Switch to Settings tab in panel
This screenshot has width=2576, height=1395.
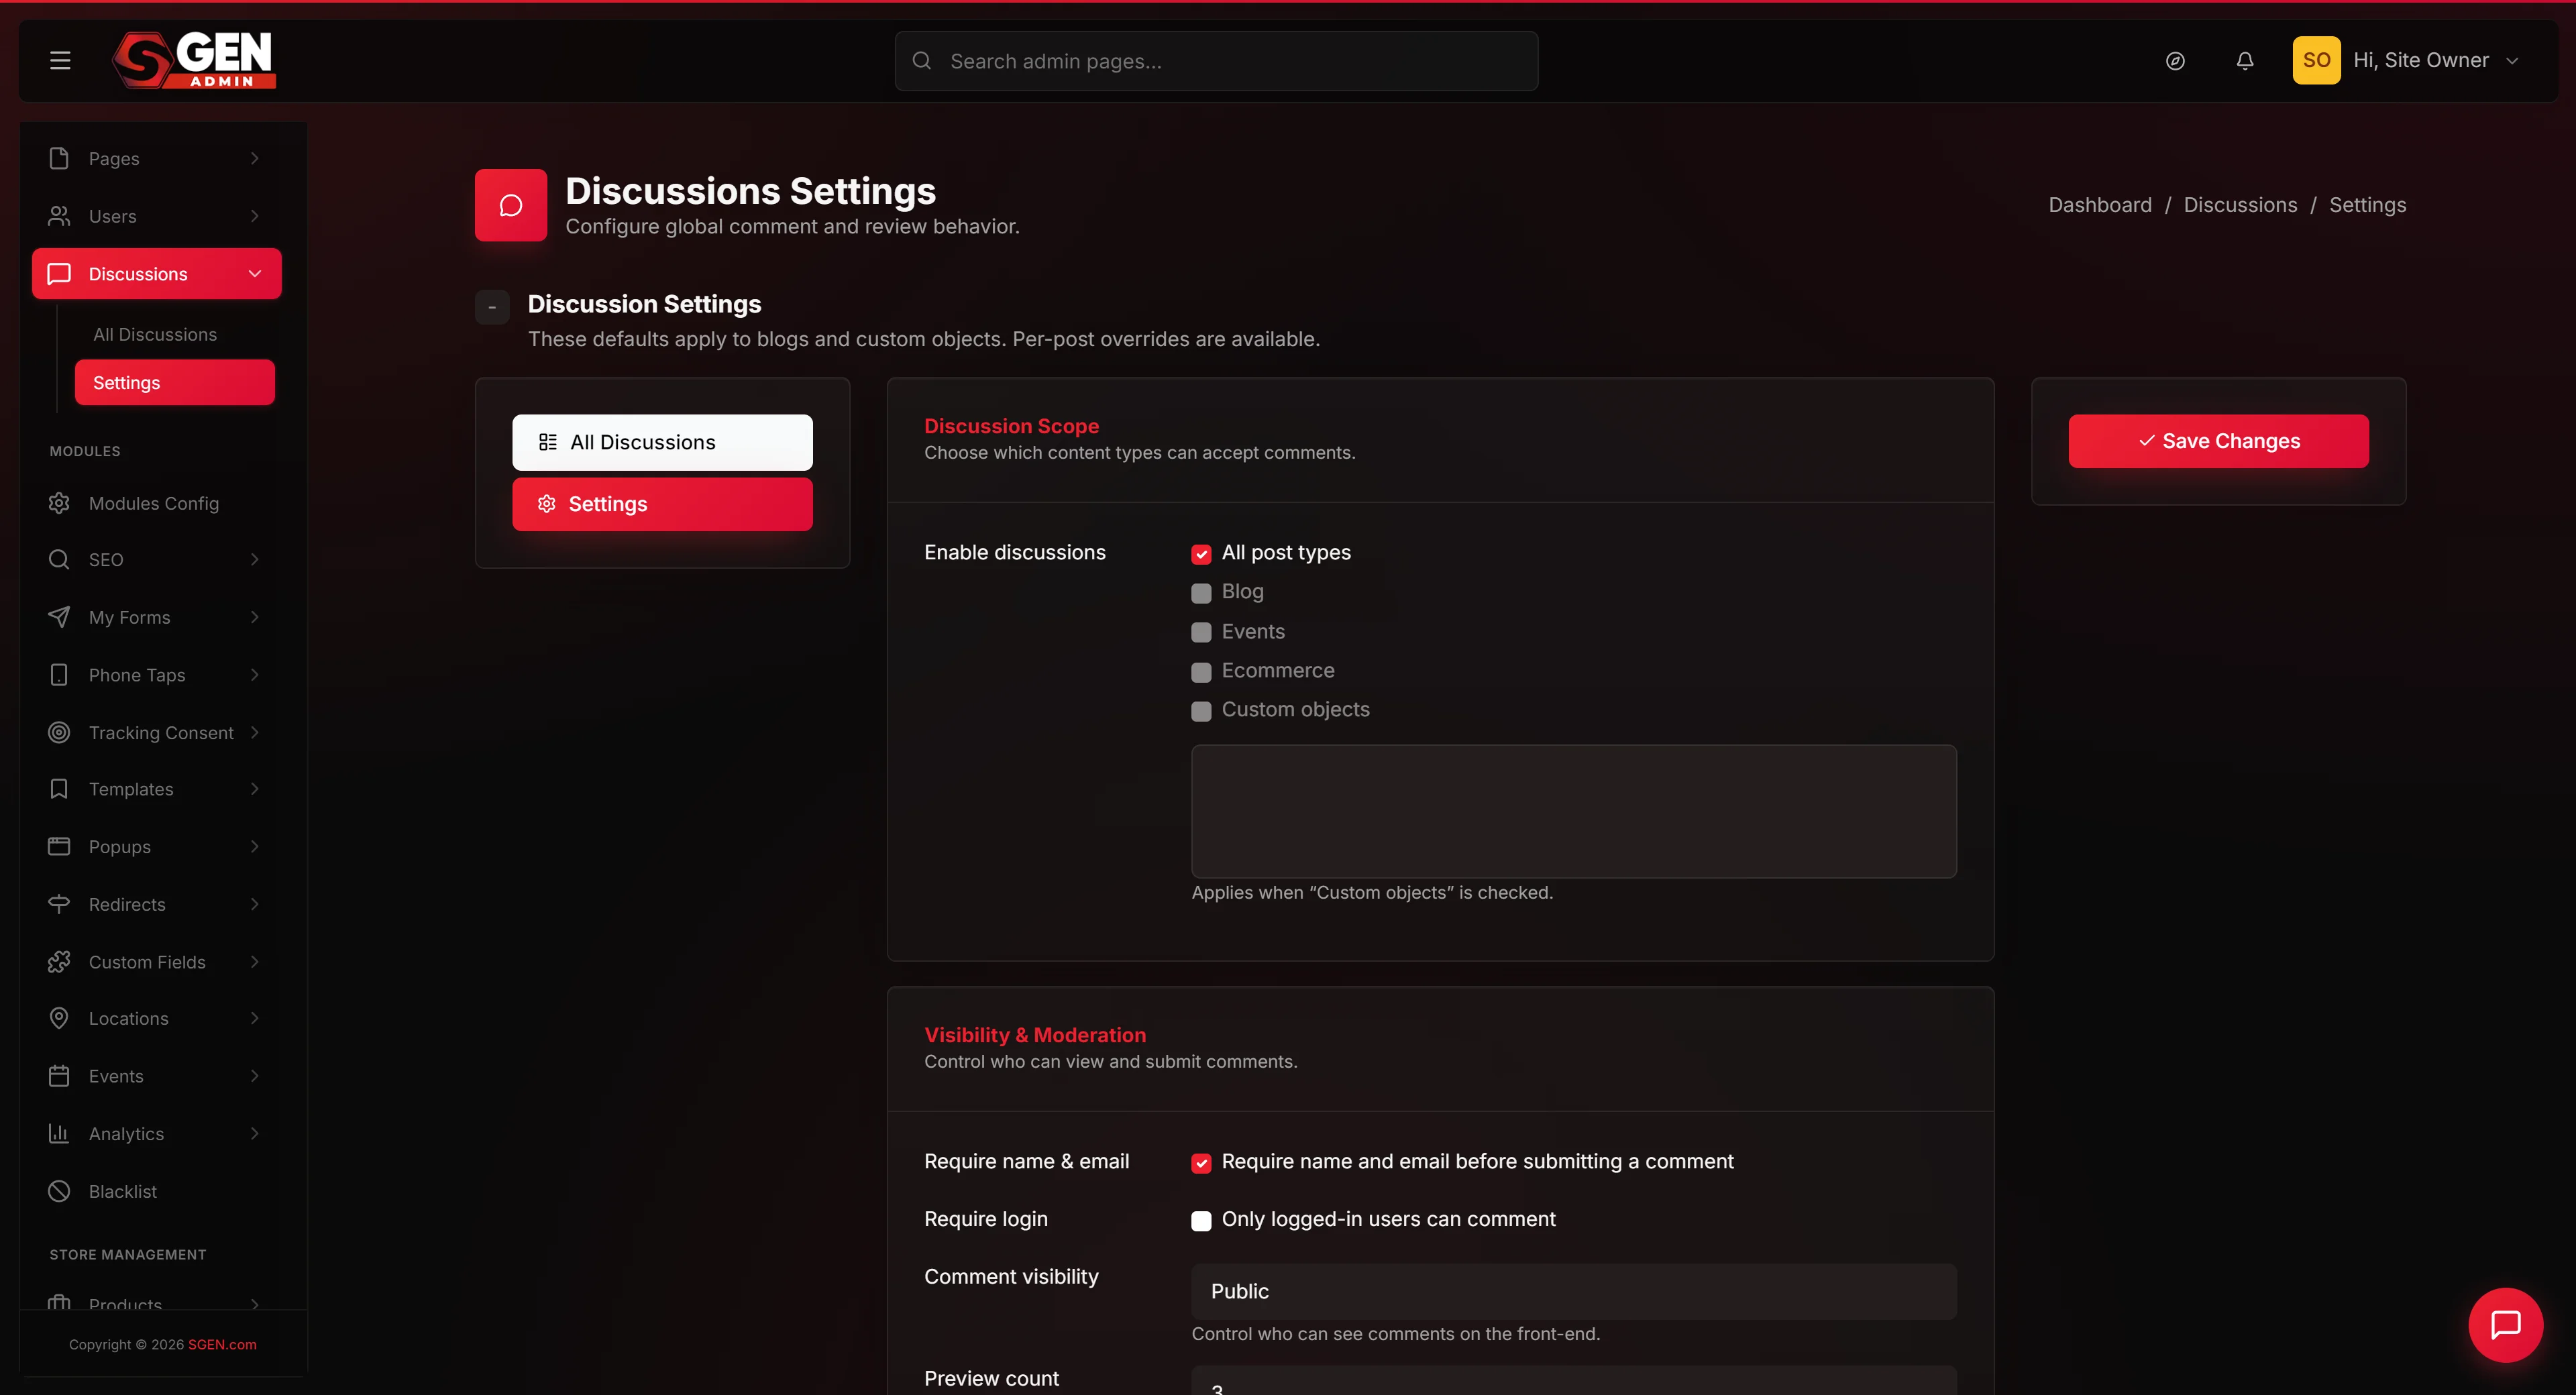tap(662, 504)
